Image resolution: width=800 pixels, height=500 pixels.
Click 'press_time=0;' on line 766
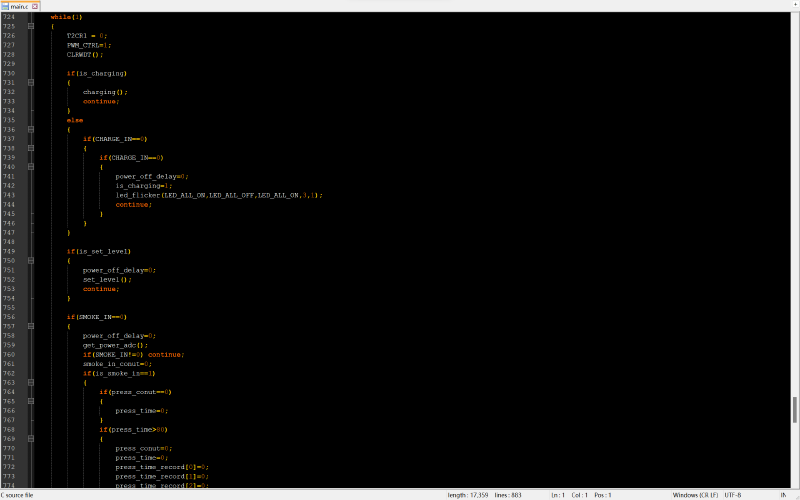click(142, 411)
